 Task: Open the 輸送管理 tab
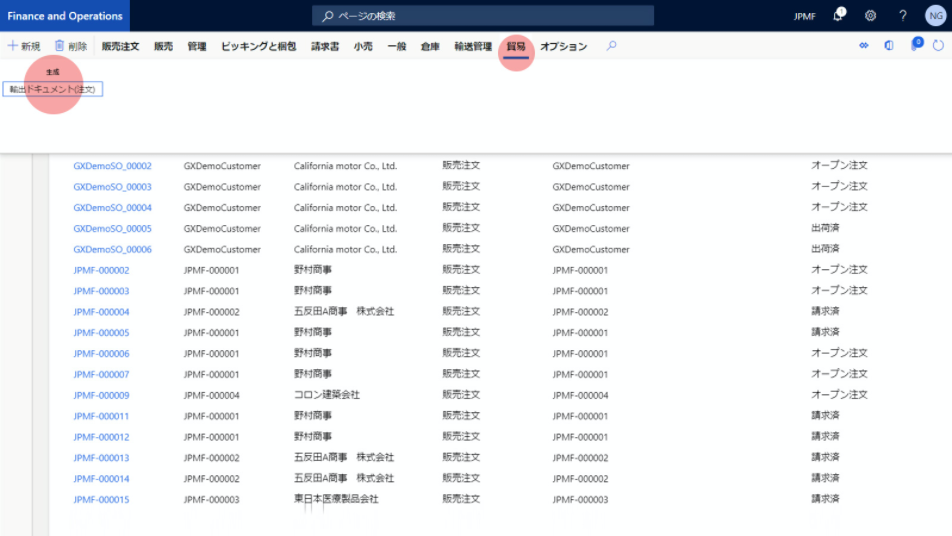coord(473,46)
